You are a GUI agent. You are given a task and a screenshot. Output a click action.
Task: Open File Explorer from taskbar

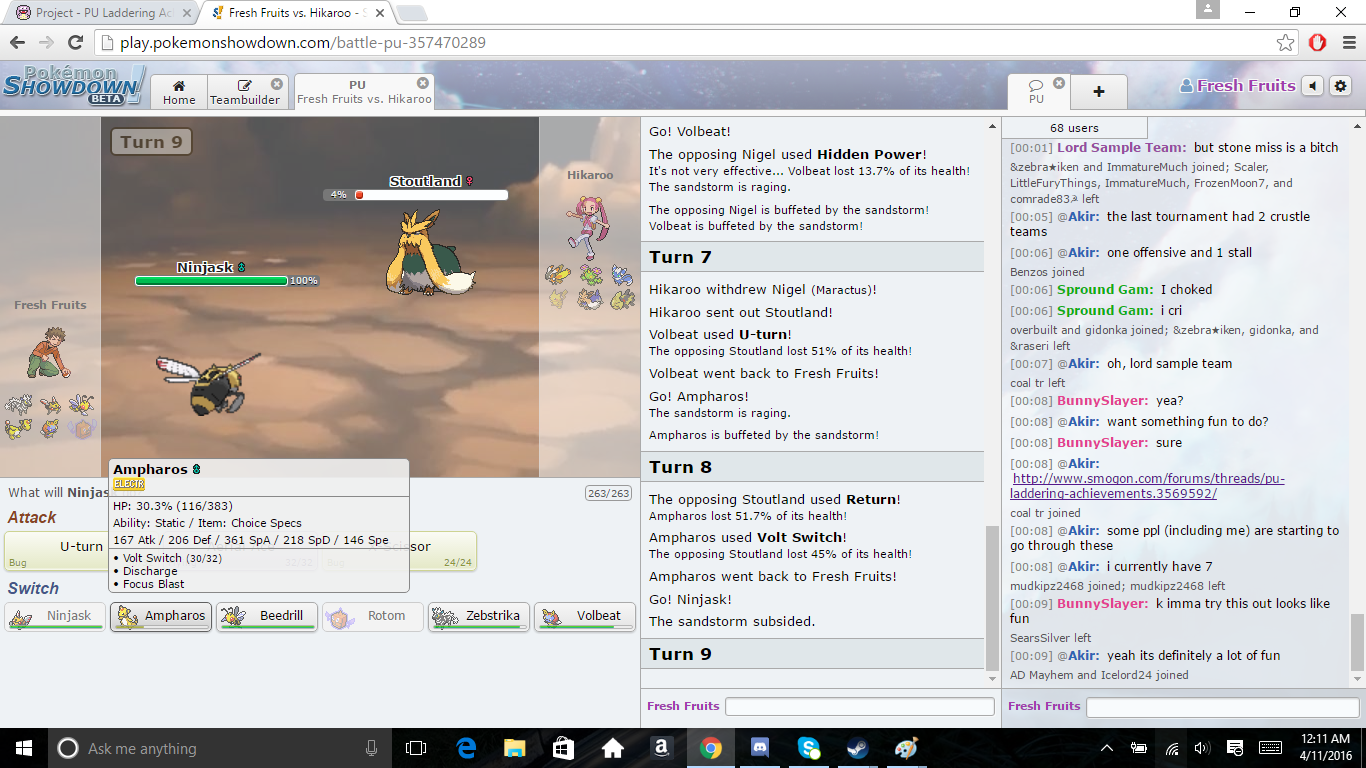coord(514,748)
